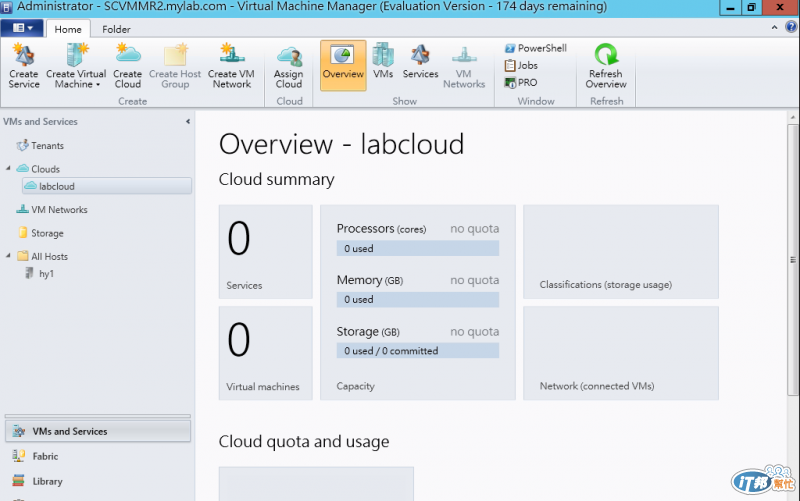Collapse the ribbon with the chevron

774,28
